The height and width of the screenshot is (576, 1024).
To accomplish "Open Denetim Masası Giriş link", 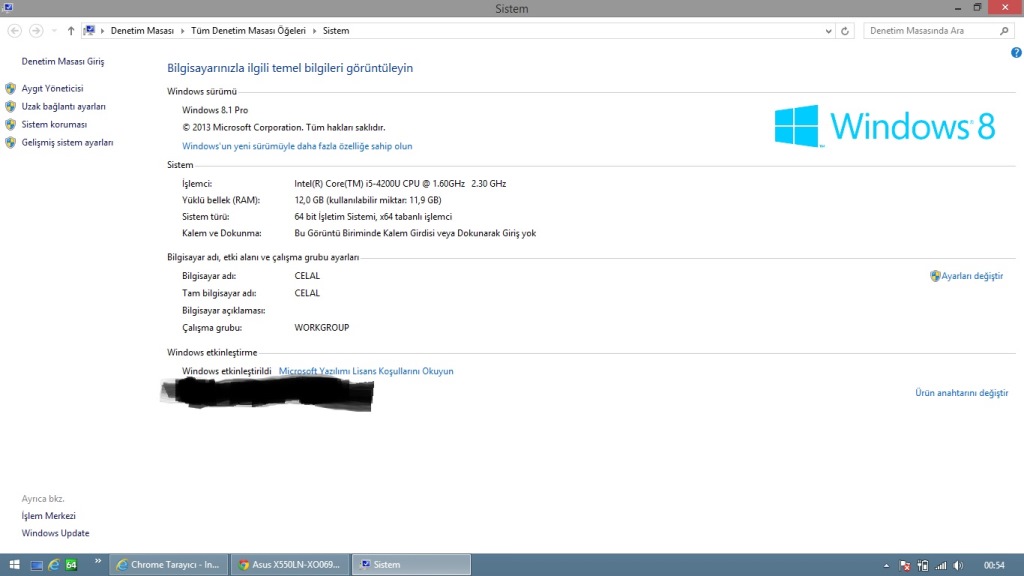I will [63, 61].
